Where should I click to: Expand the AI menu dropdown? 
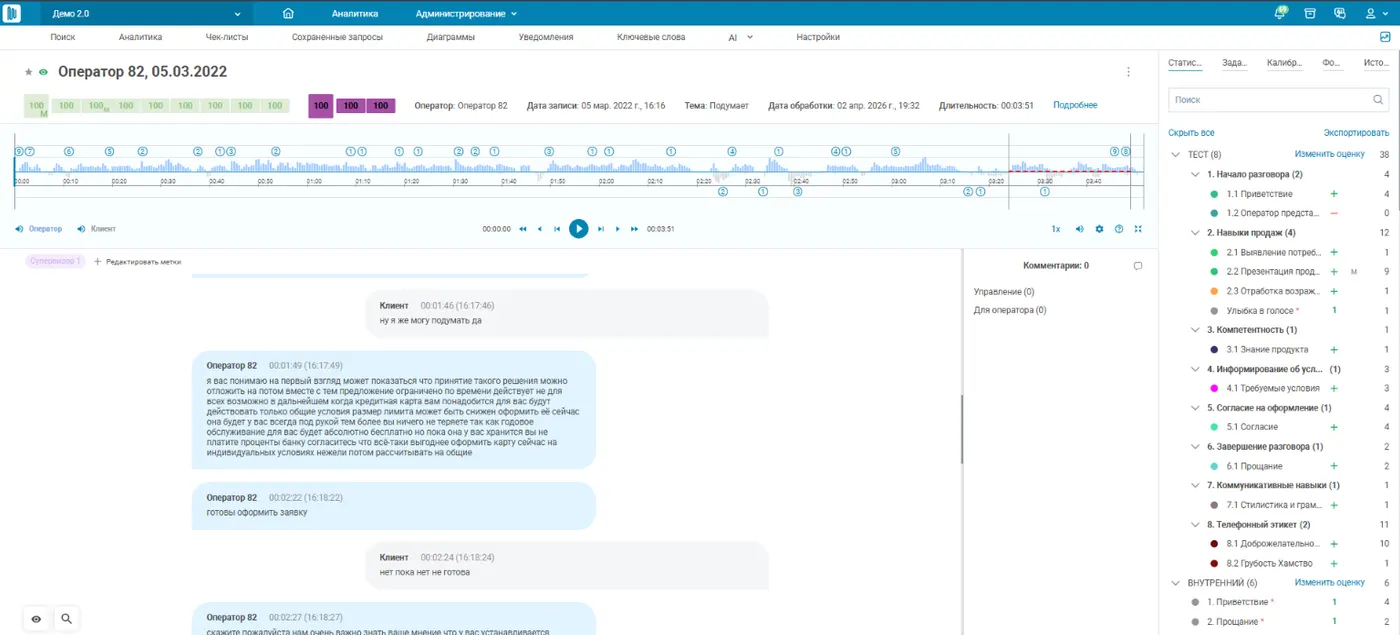740,37
